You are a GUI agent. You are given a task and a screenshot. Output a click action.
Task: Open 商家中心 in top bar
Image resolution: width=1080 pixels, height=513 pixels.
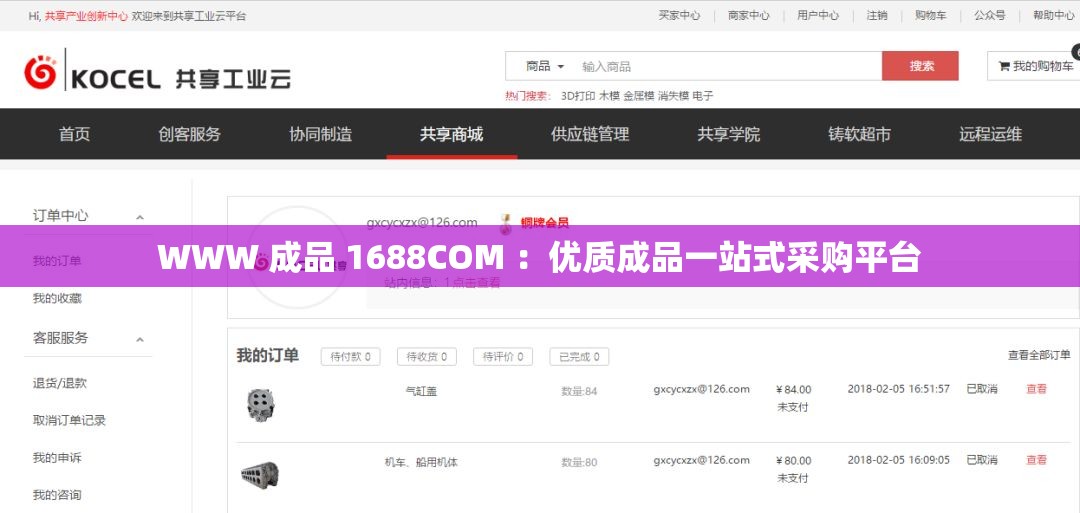[x=749, y=15]
